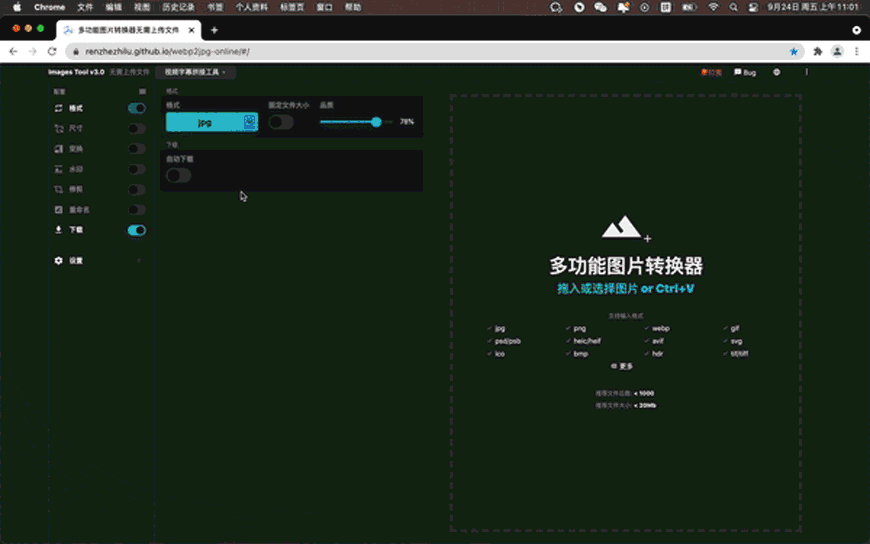The image size is (870, 544).
Task: Click the image drop zone heading 多功能图片转换器
Action: tap(626, 266)
